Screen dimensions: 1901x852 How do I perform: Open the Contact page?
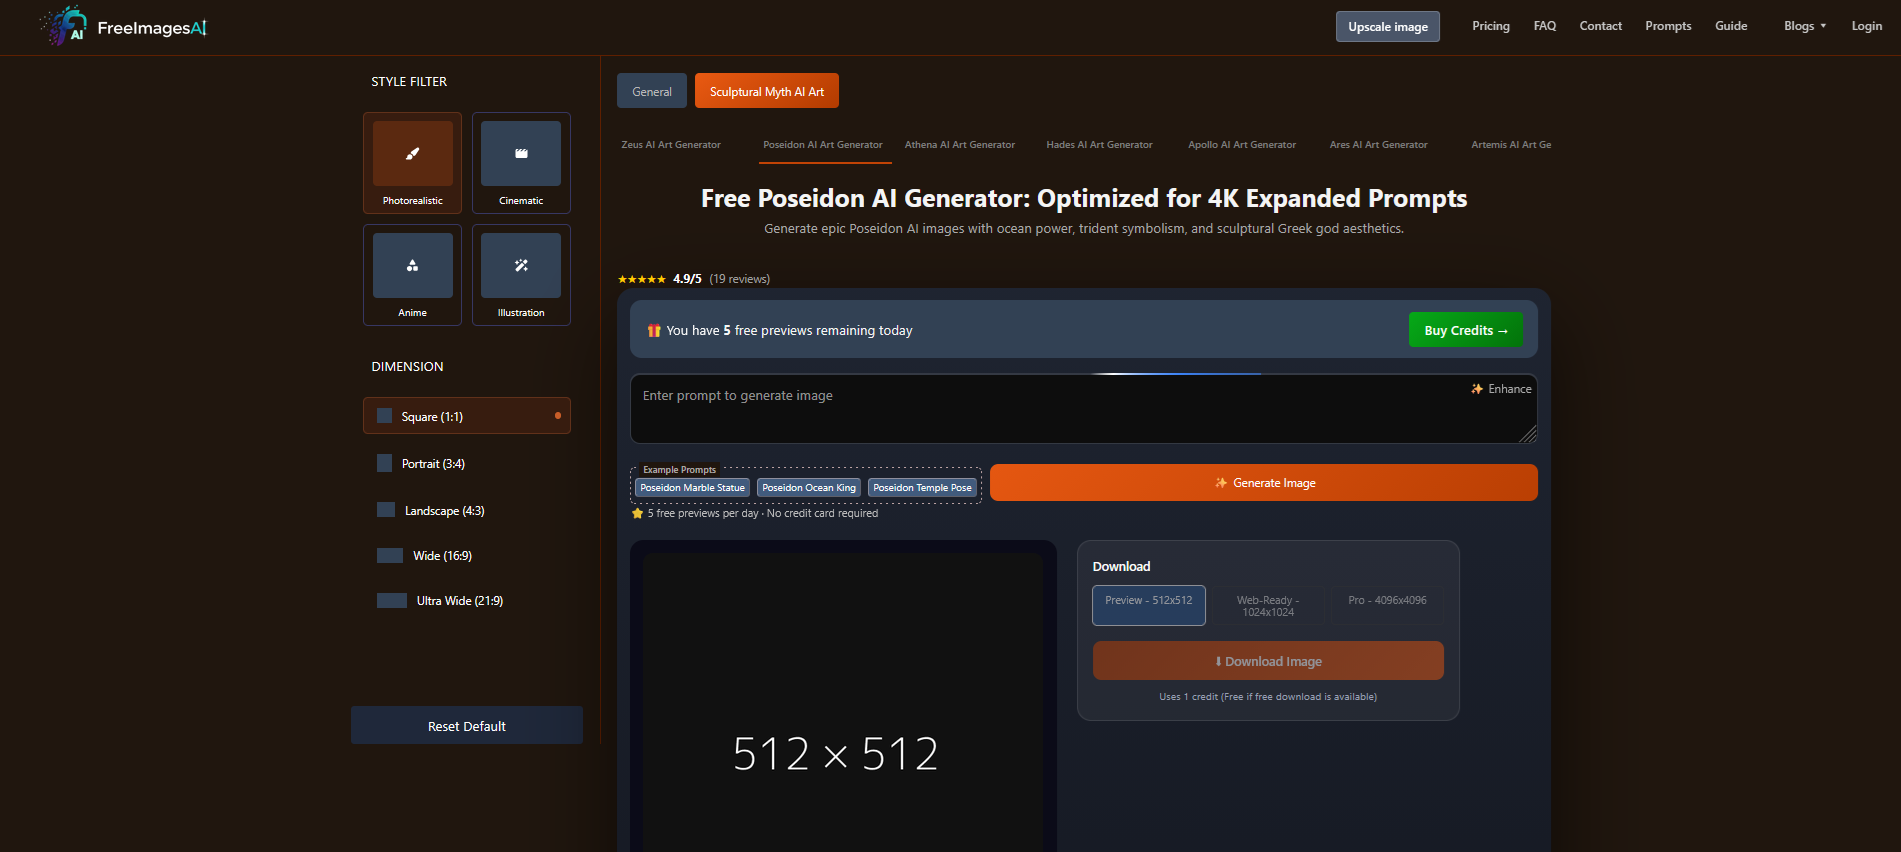[1601, 26]
